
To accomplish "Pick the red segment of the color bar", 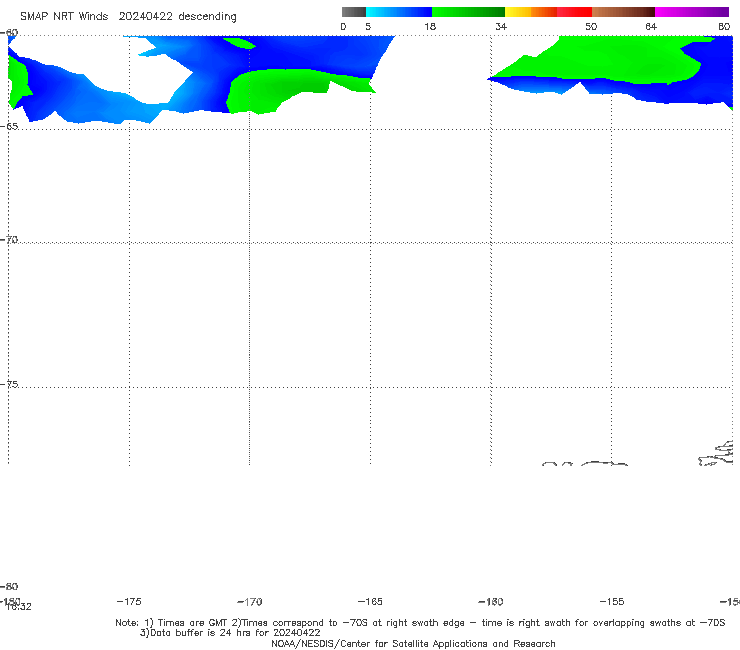I will (574, 12).
